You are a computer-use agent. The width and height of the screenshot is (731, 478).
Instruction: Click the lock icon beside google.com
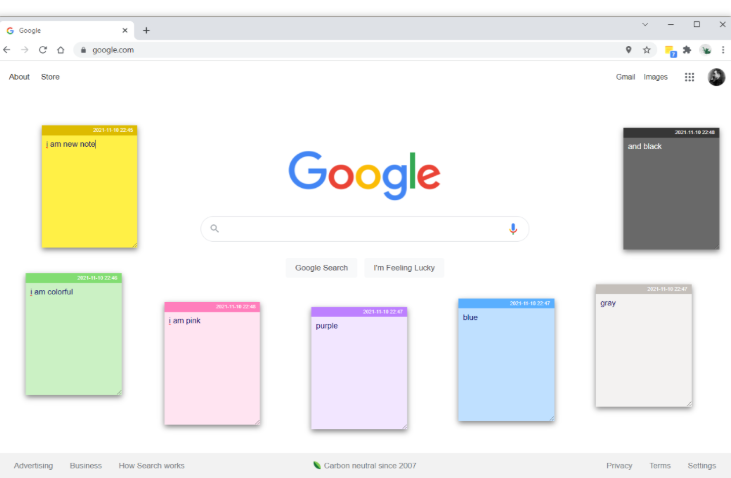pos(83,50)
